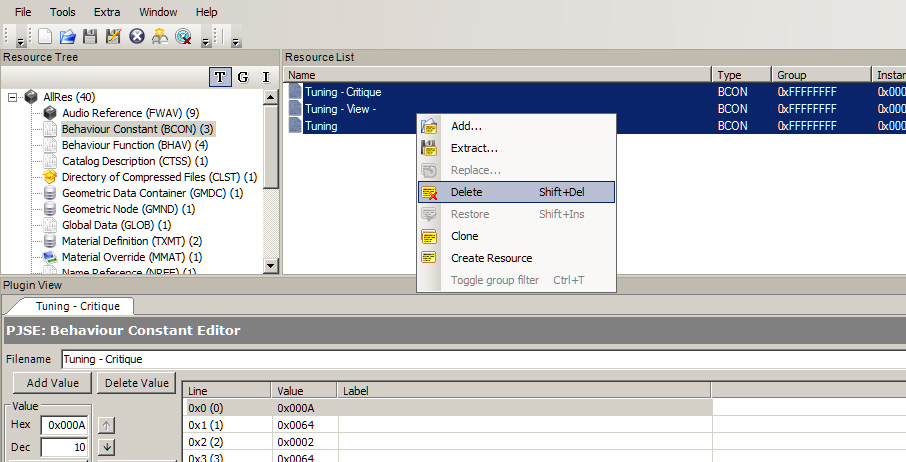Click the Clone icon in context menu

coord(430,236)
